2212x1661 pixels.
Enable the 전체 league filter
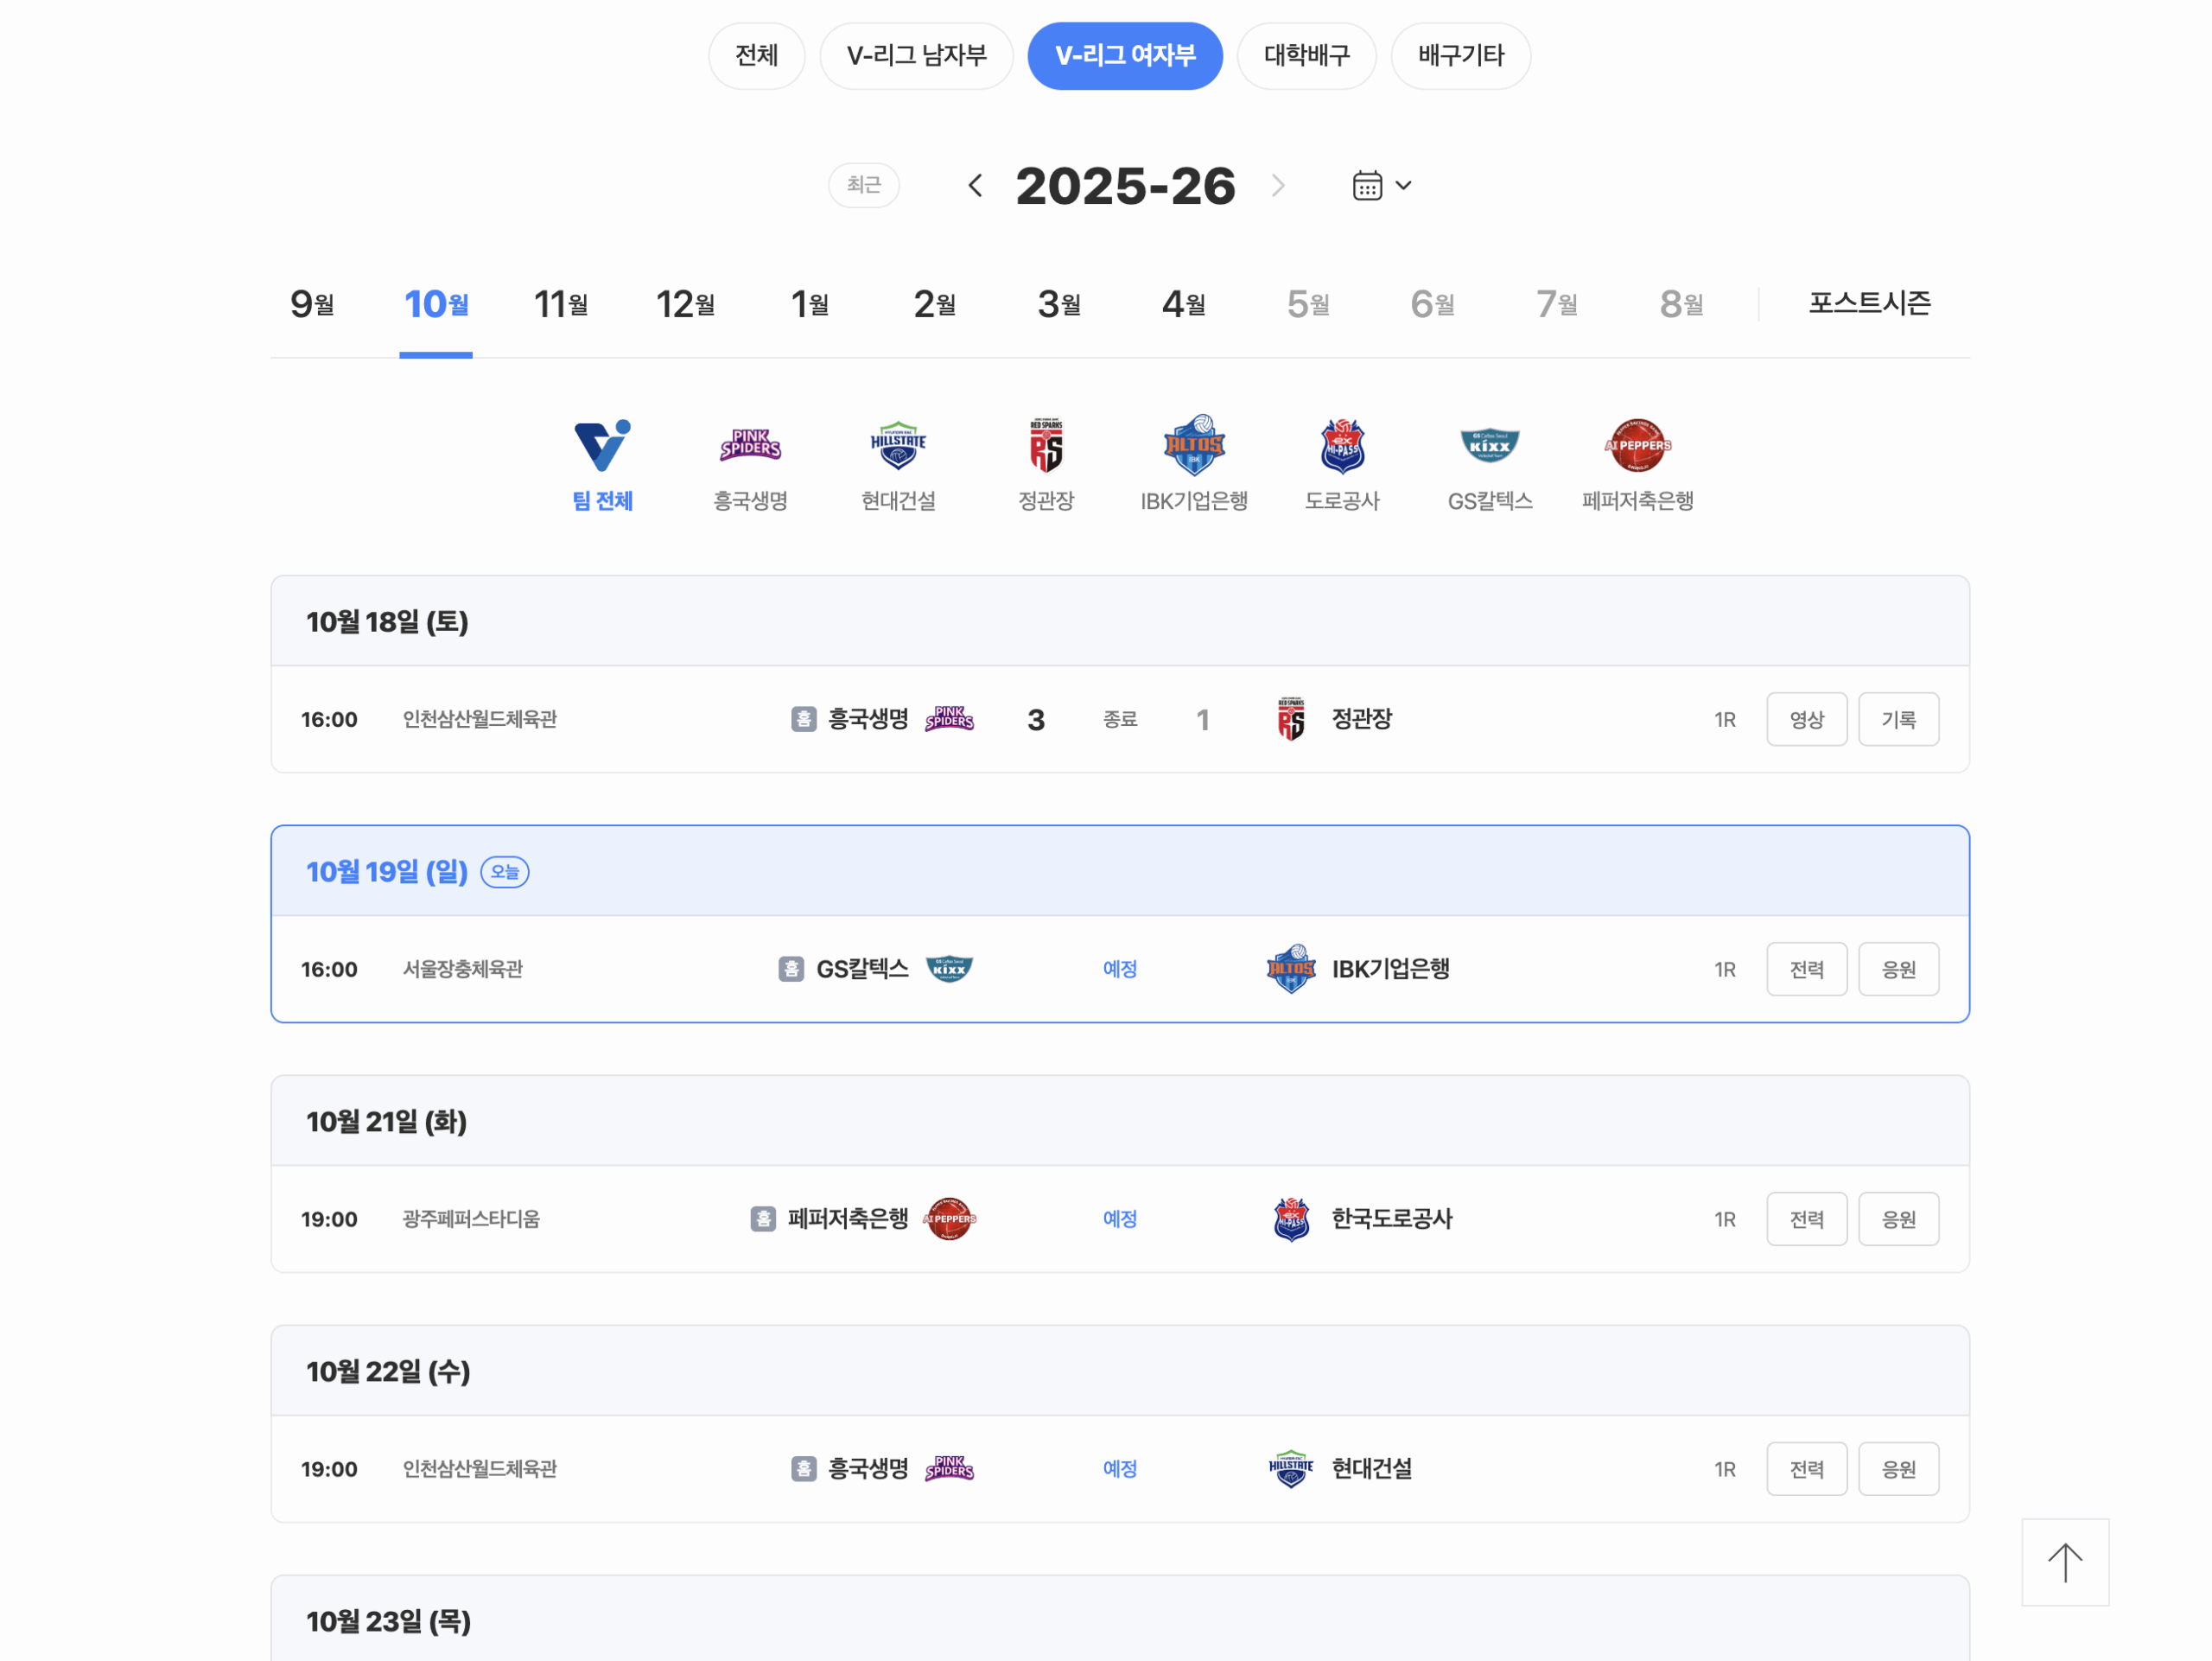pos(756,56)
